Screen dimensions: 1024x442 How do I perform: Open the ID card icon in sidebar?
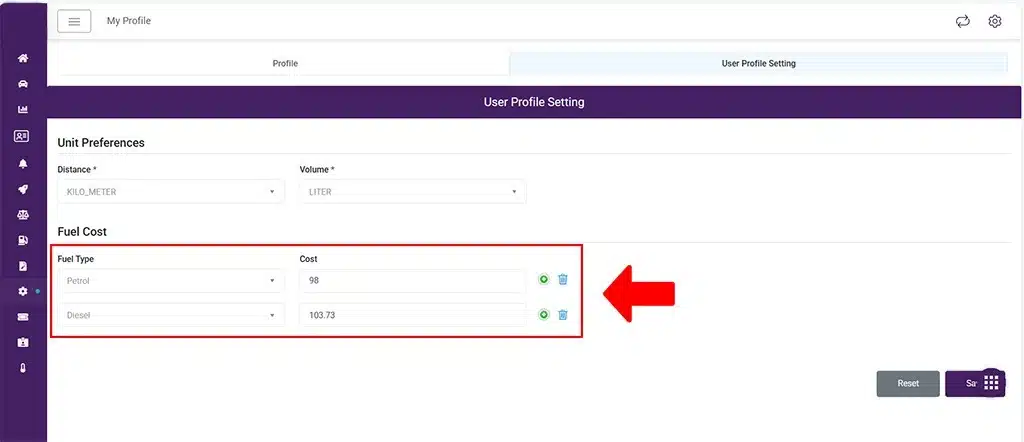22,136
